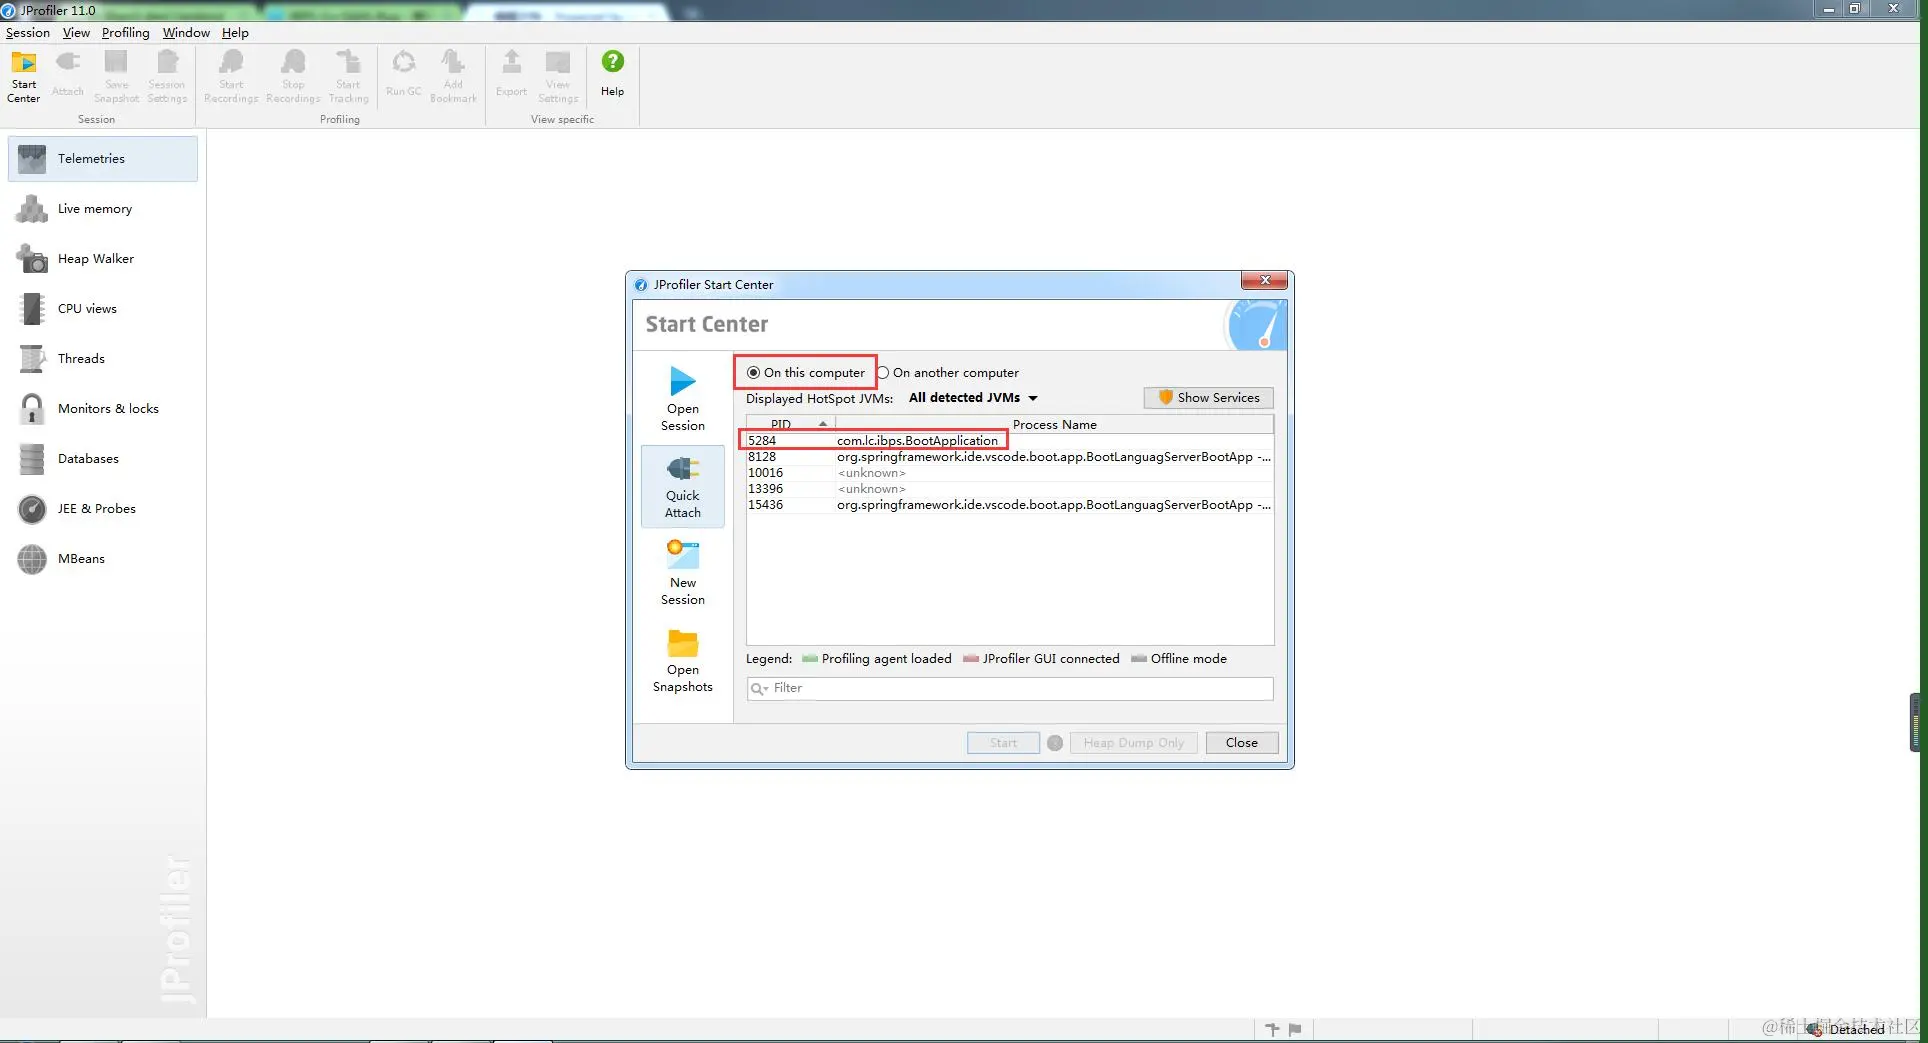Open the Threads view
Image resolution: width=1928 pixels, height=1043 pixels.
coord(103,358)
